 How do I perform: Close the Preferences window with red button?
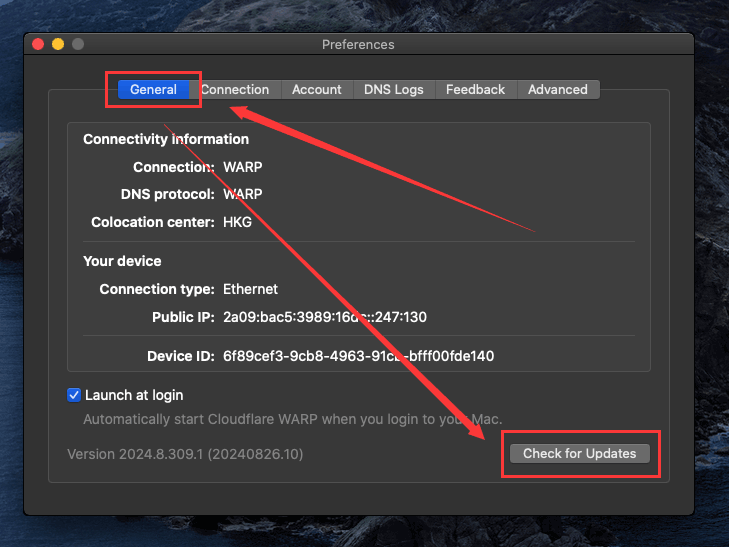(x=39, y=44)
